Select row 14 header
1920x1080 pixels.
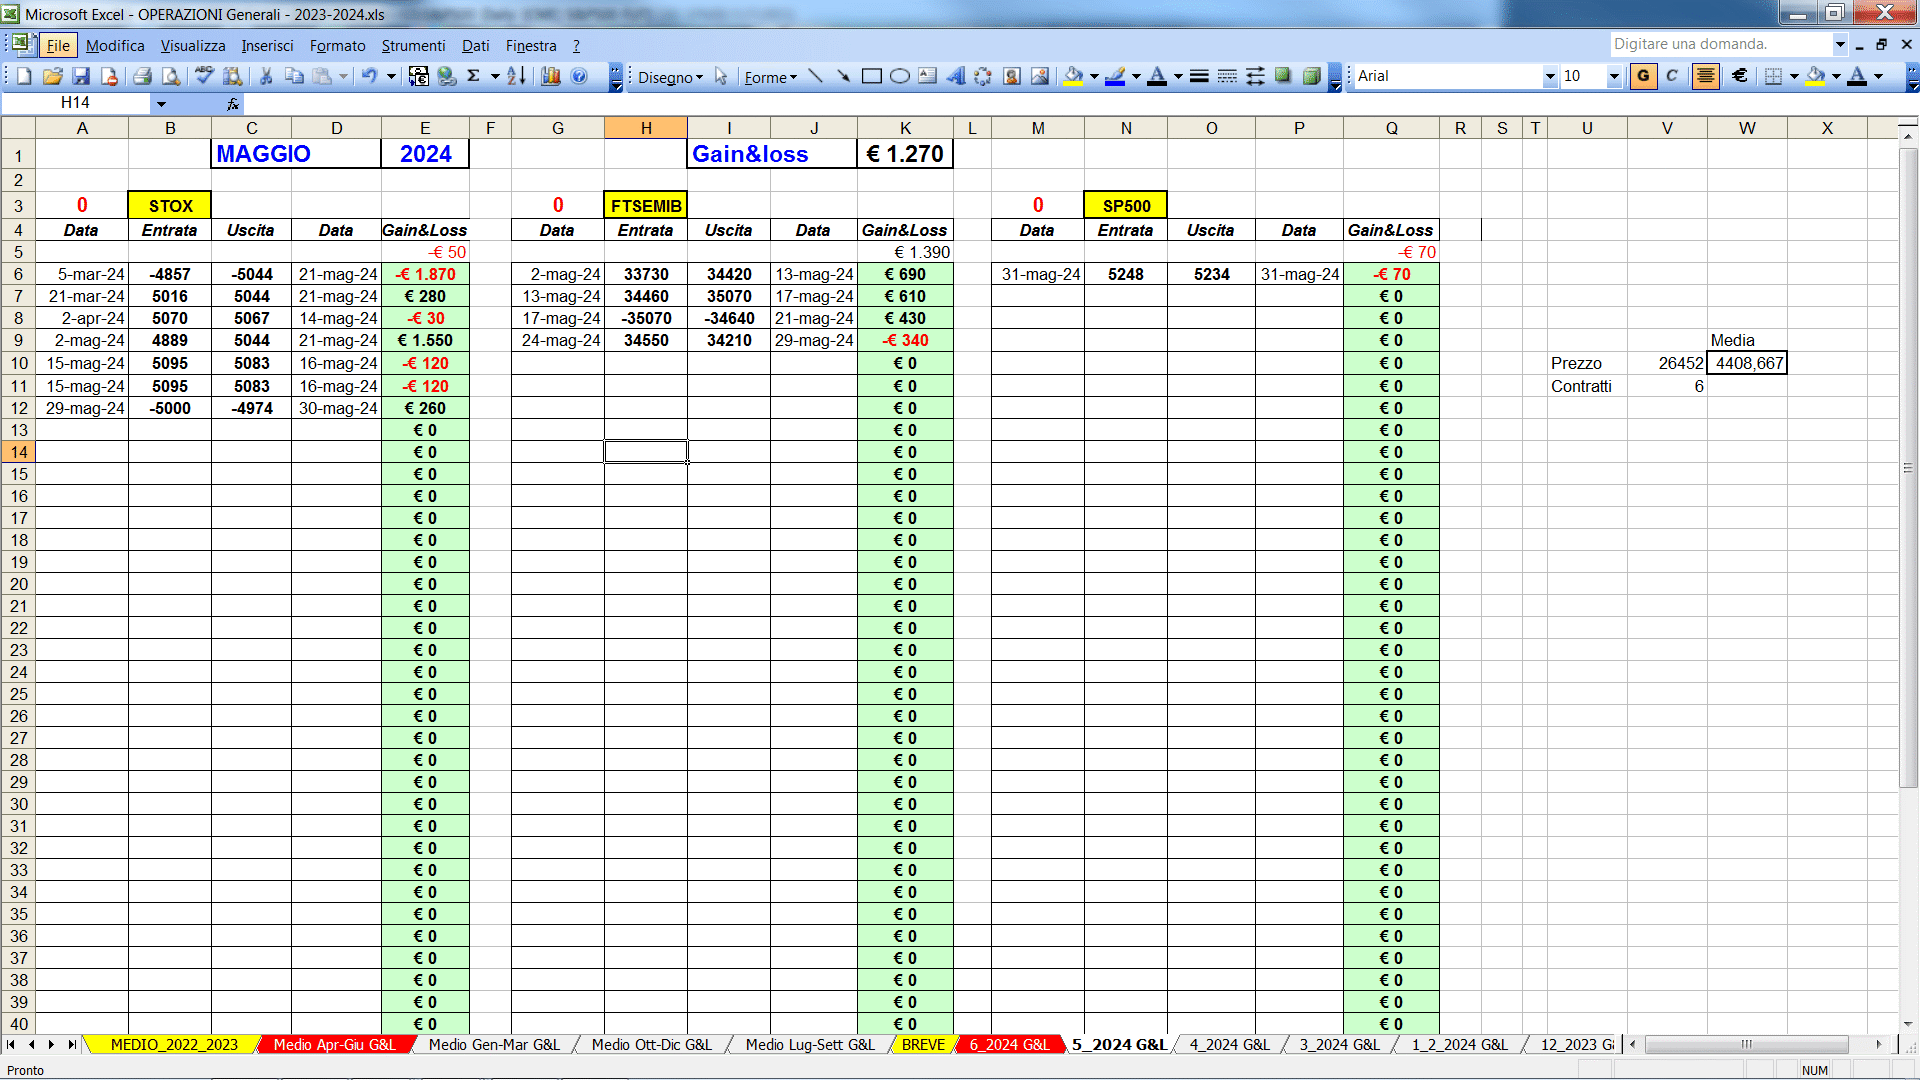coord(18,452)
